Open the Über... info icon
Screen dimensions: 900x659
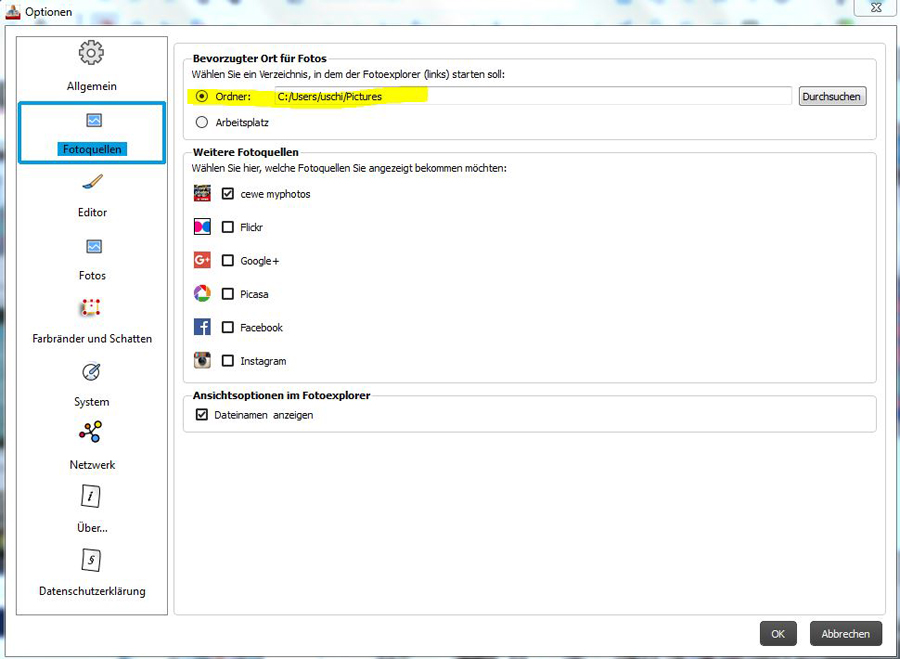(x=92, y=497)
